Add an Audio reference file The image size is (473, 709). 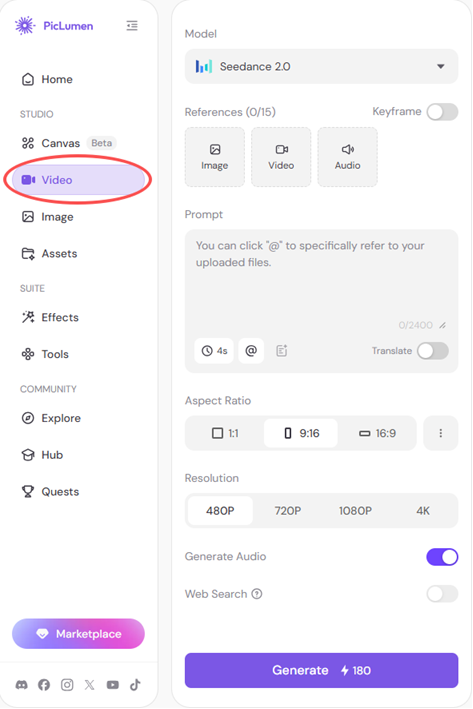point(347,157)
